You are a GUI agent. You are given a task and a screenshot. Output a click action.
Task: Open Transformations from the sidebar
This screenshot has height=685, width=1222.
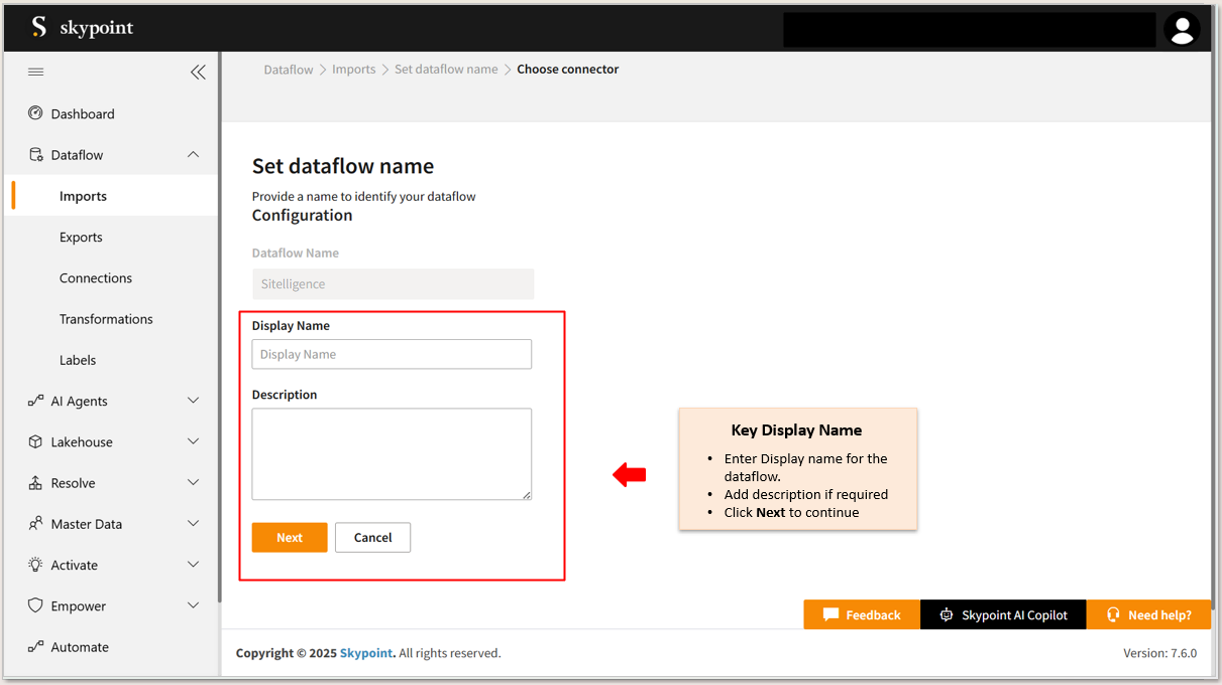click(x=106, y=319)
